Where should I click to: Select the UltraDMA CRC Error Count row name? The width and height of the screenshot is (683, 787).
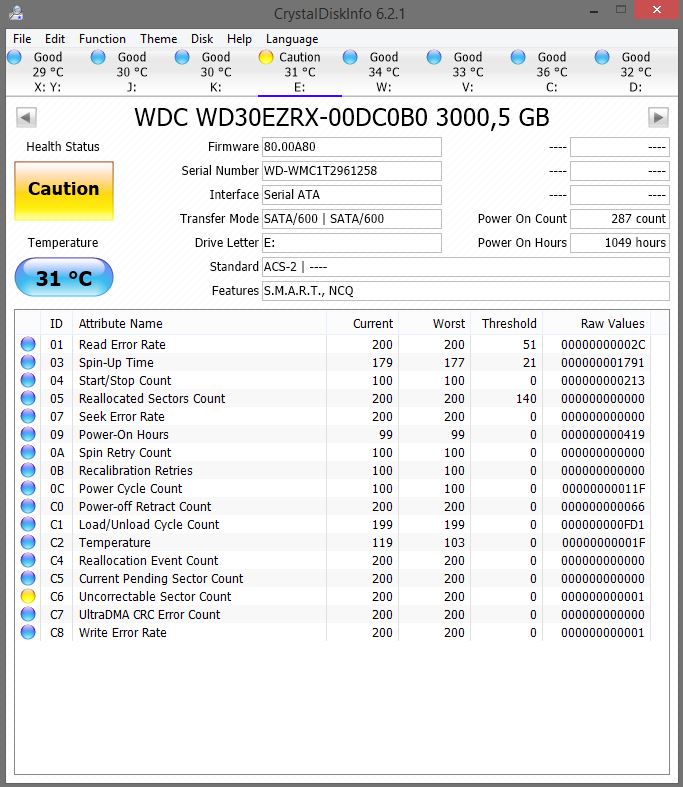point(150,614)
